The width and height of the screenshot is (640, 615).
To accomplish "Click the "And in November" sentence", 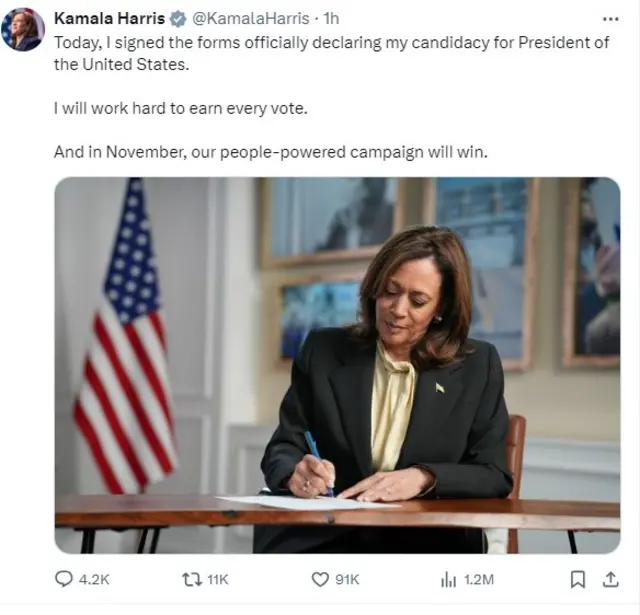I will [x=270, y=152].
